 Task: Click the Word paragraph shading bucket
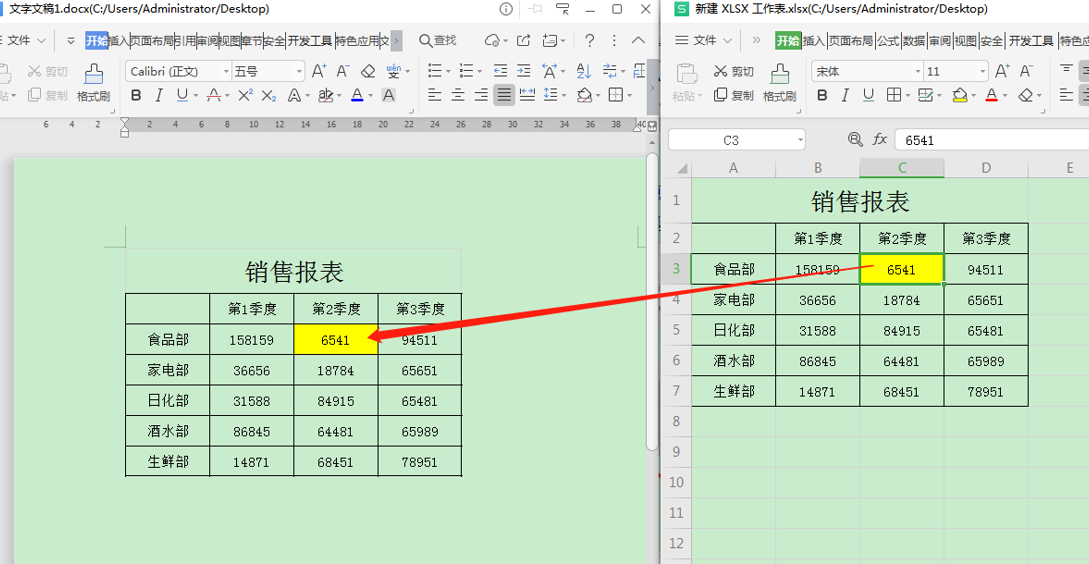584,95
